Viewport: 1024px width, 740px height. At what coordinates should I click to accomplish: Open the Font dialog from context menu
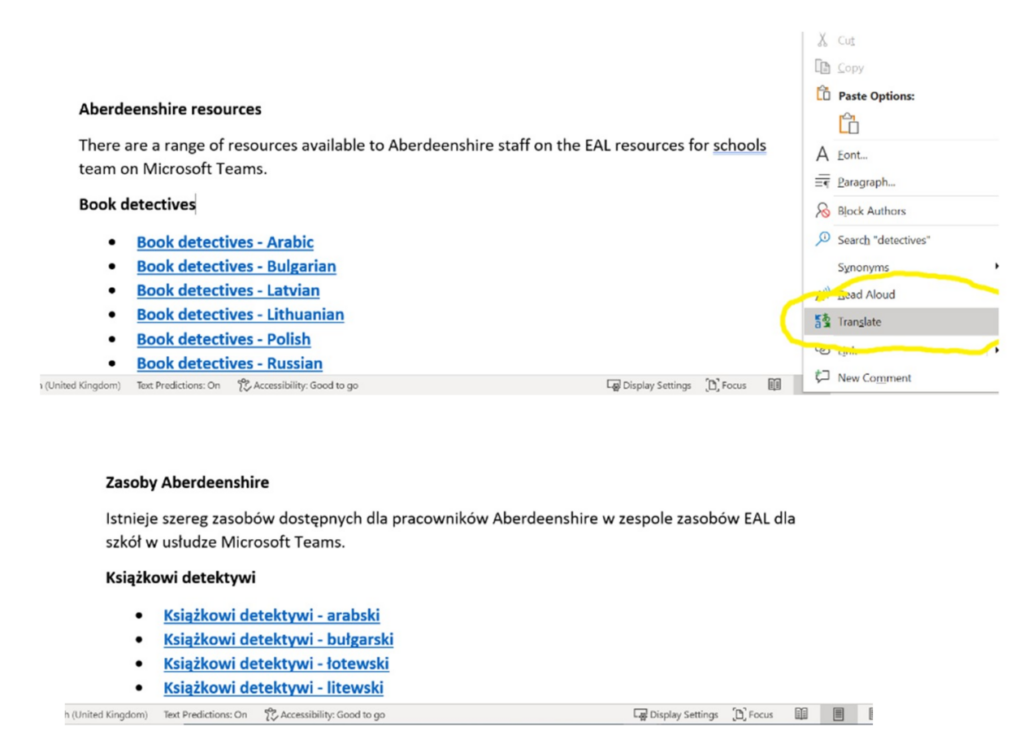pos(852,155)
